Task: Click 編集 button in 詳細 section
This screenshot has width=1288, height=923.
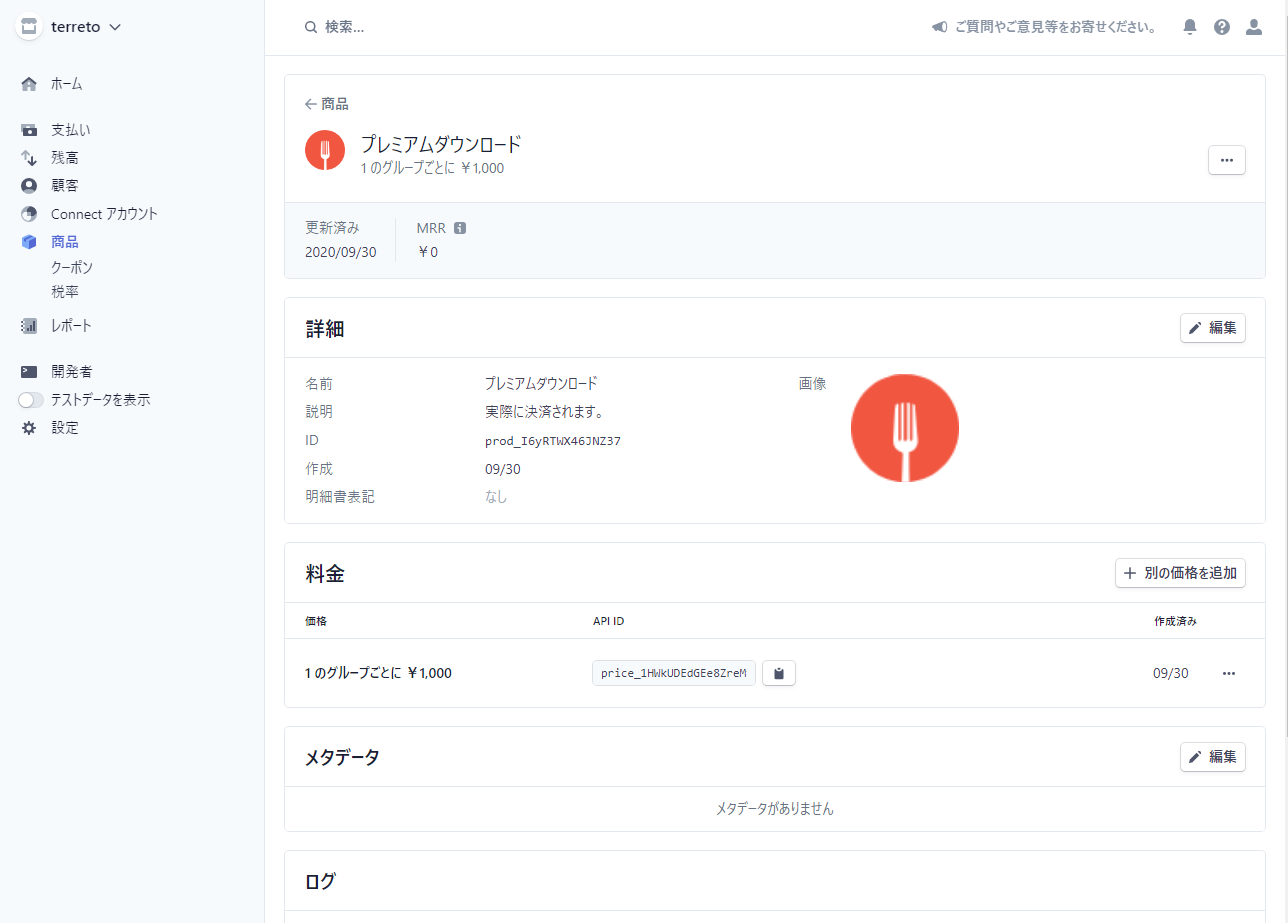Action: [1212, 328]
